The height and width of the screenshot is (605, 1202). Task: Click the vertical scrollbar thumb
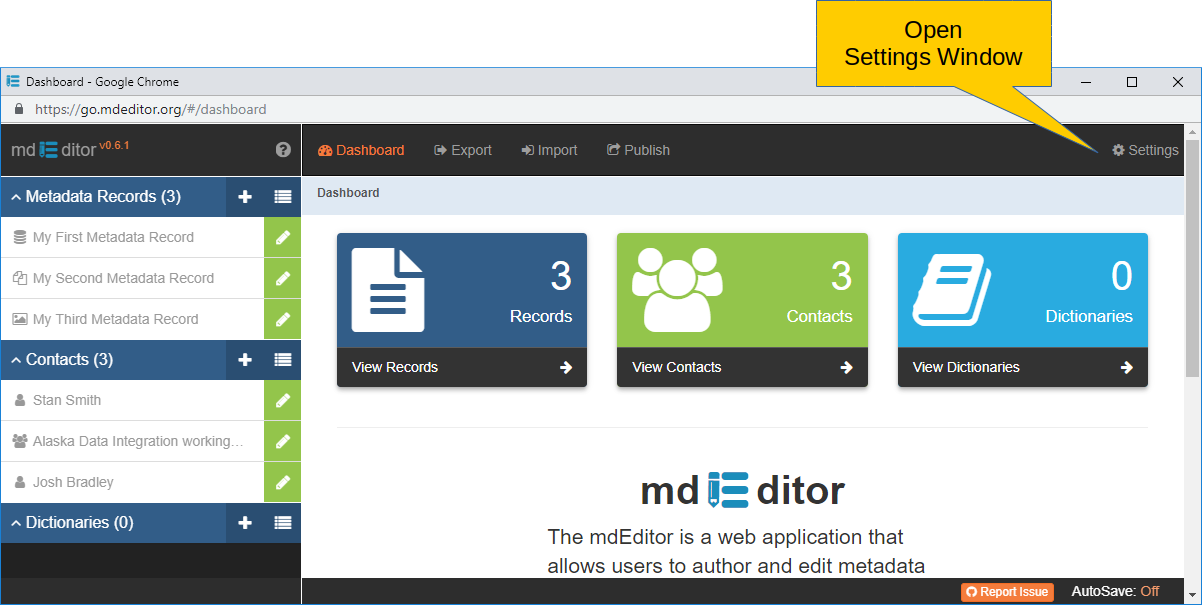pyautogui.click(x=1191, y=258)
